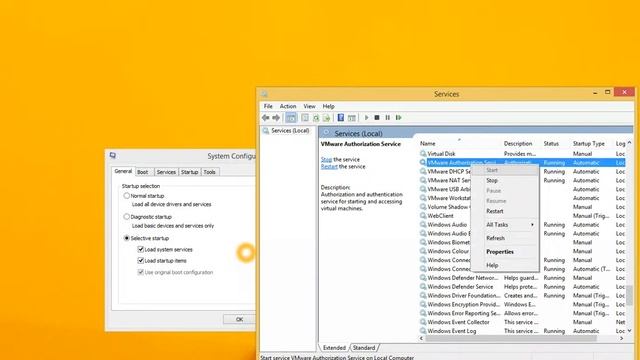
Task: Click the Stop the service link
Action: [x=326, y=160]
